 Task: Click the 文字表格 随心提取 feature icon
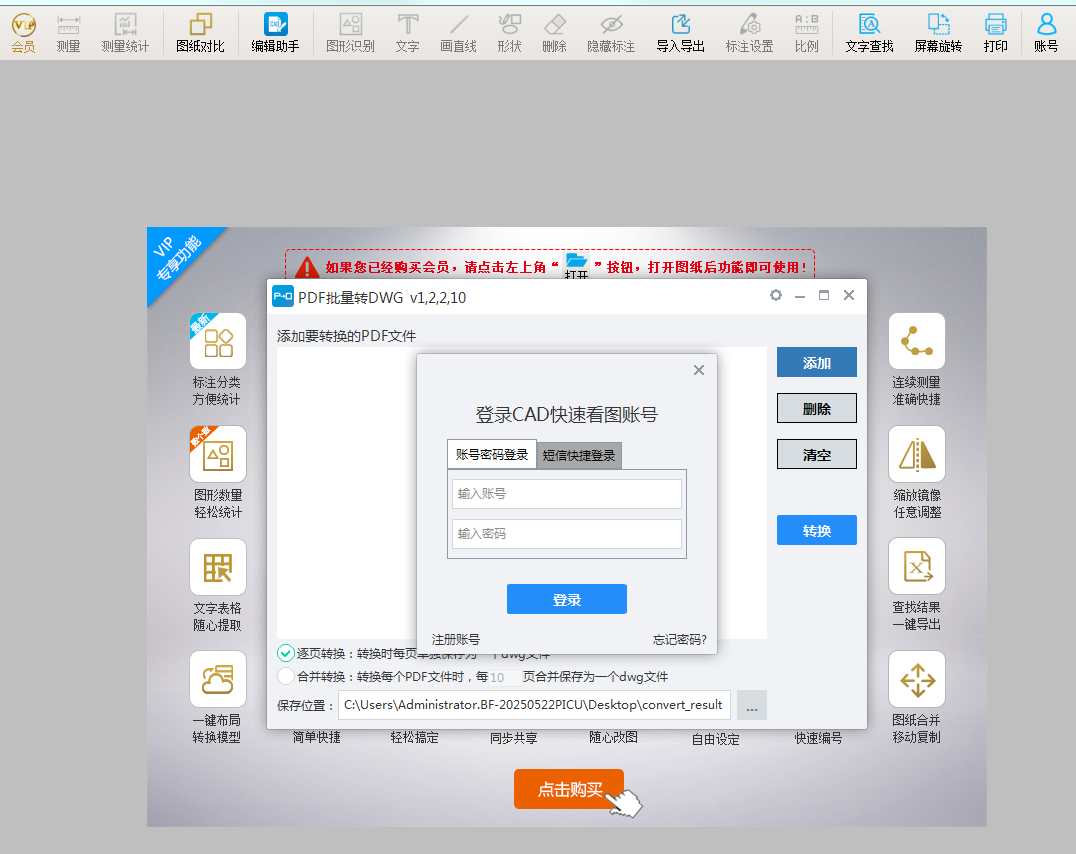(218, 567)
